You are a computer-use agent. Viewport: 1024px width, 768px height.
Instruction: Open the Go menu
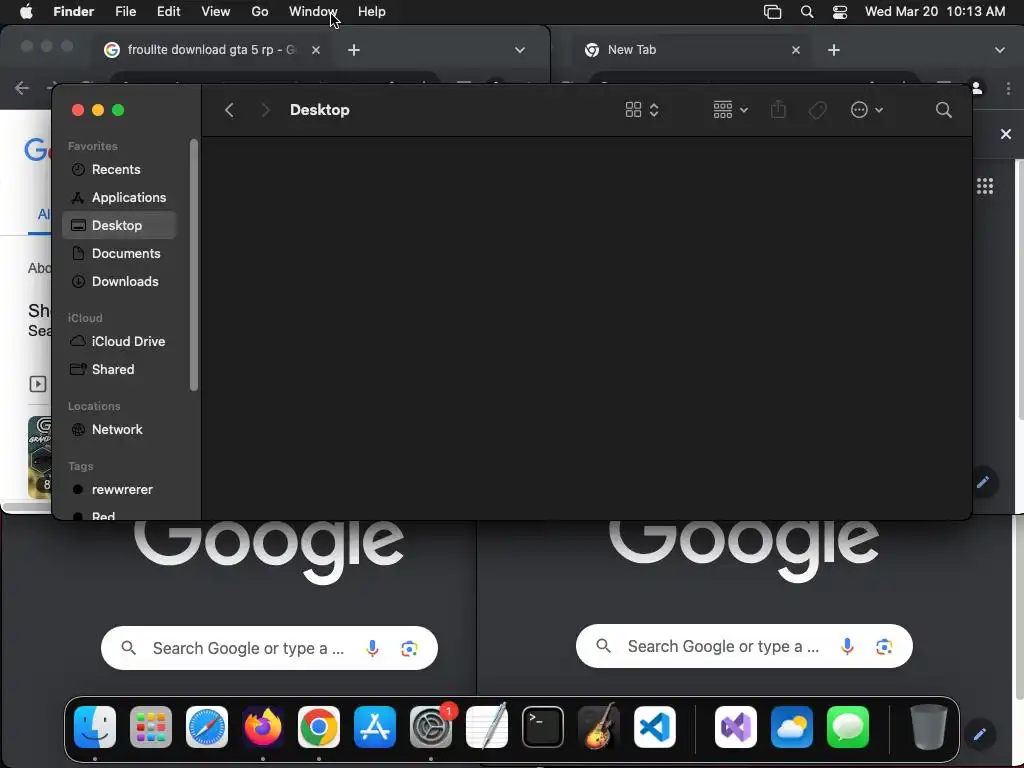pos(260,12)
